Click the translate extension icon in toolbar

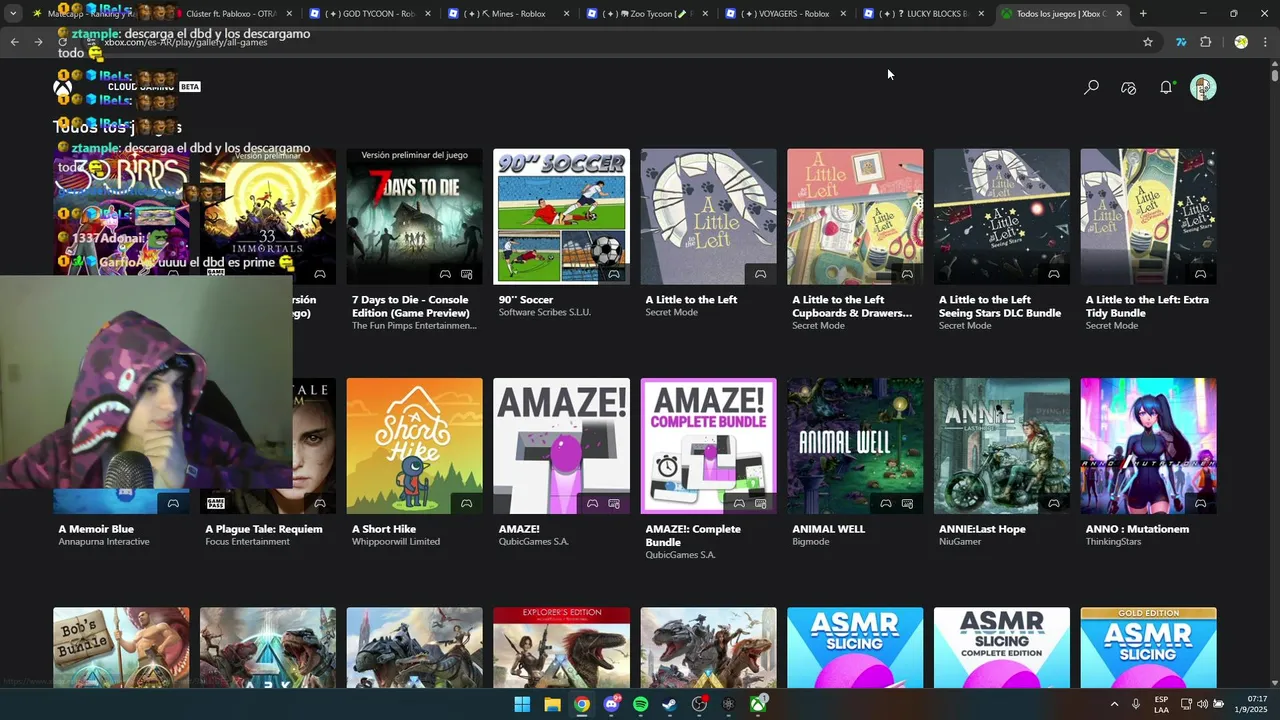(1181, 42)
